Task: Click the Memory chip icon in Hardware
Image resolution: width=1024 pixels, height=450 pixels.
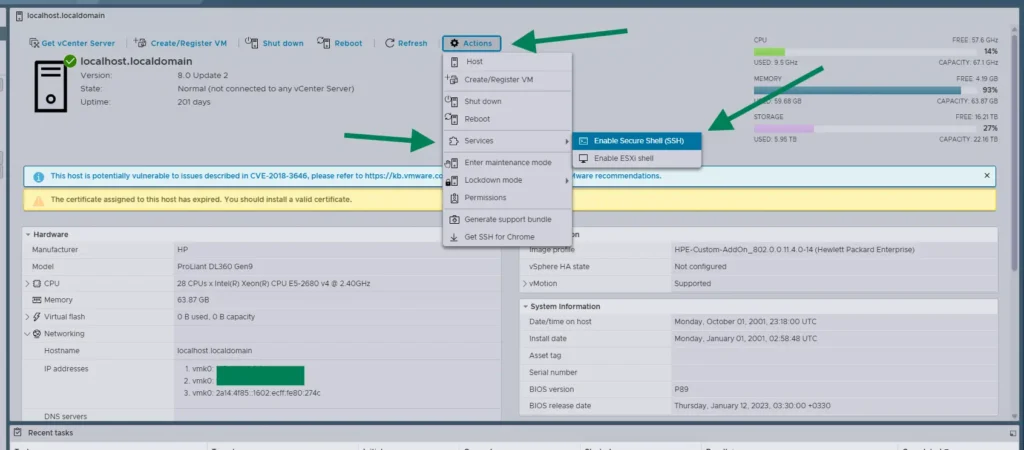Action: [37, 300]
